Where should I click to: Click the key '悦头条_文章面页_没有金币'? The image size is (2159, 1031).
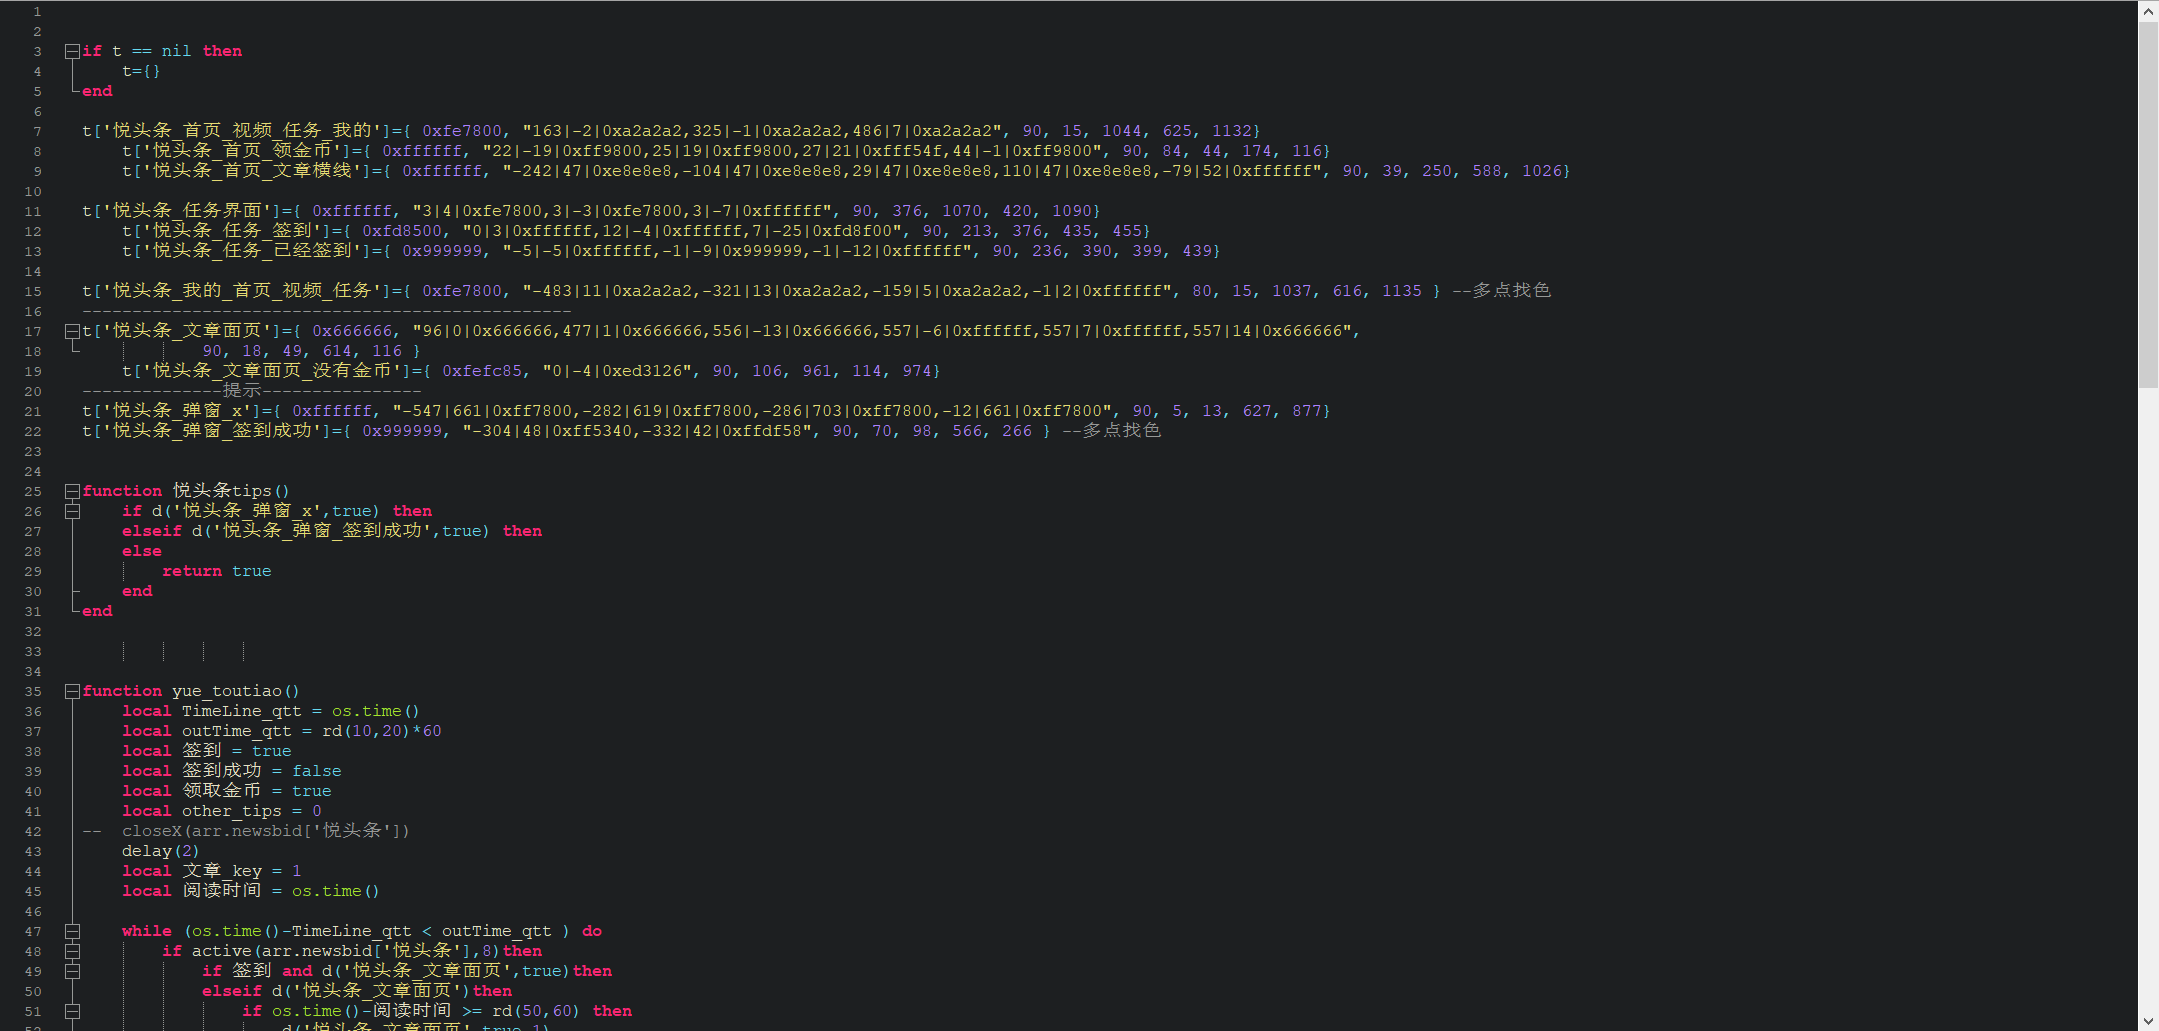[272, 371]
